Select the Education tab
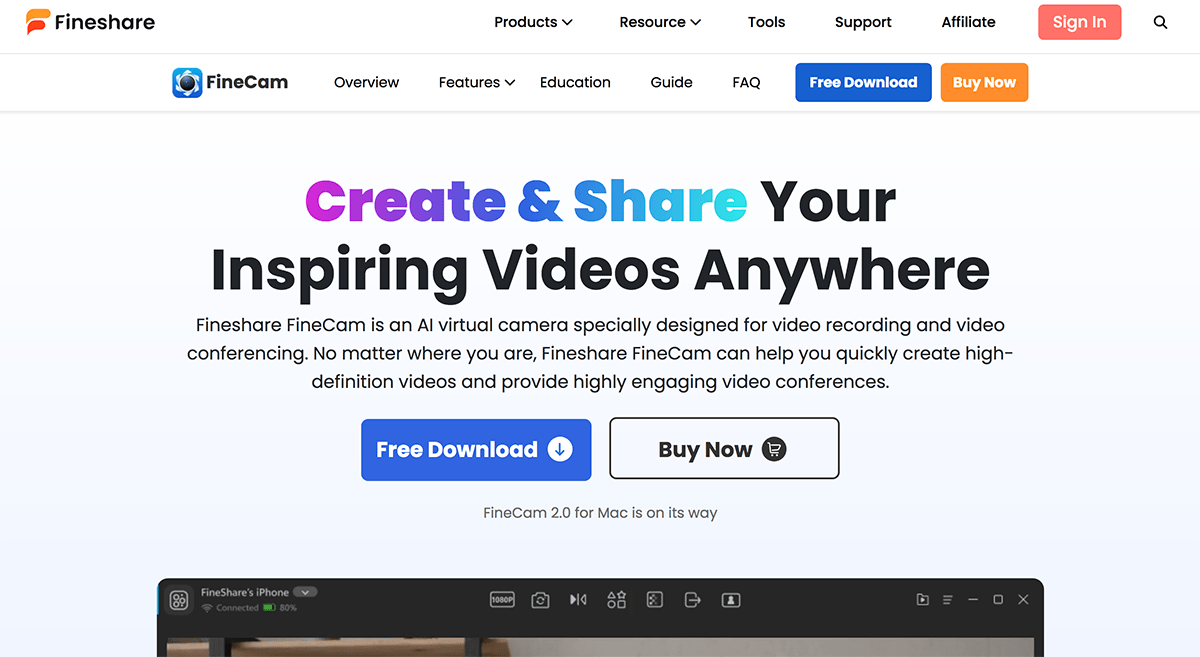 tap(575, 82)
